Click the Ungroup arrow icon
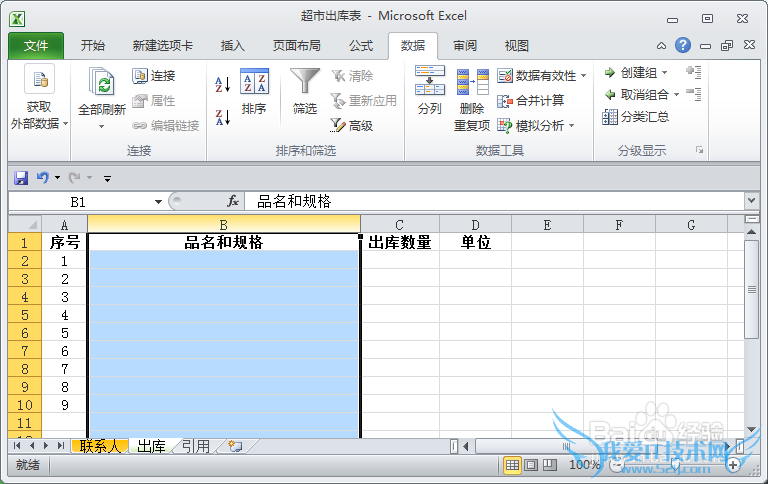The width and height of the screenshot is (768, 484). click(x=609, y=95)
